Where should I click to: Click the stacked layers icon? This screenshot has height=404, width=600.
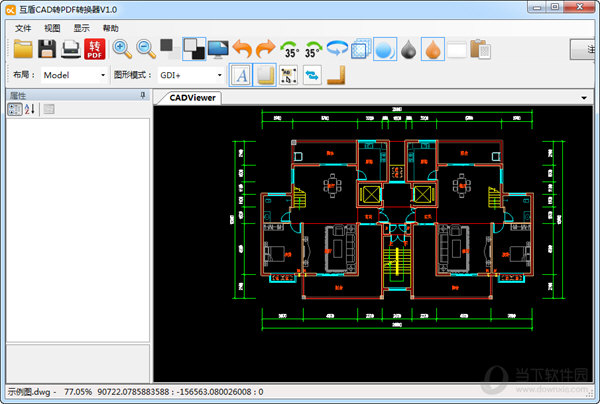(x=361, y=49)
